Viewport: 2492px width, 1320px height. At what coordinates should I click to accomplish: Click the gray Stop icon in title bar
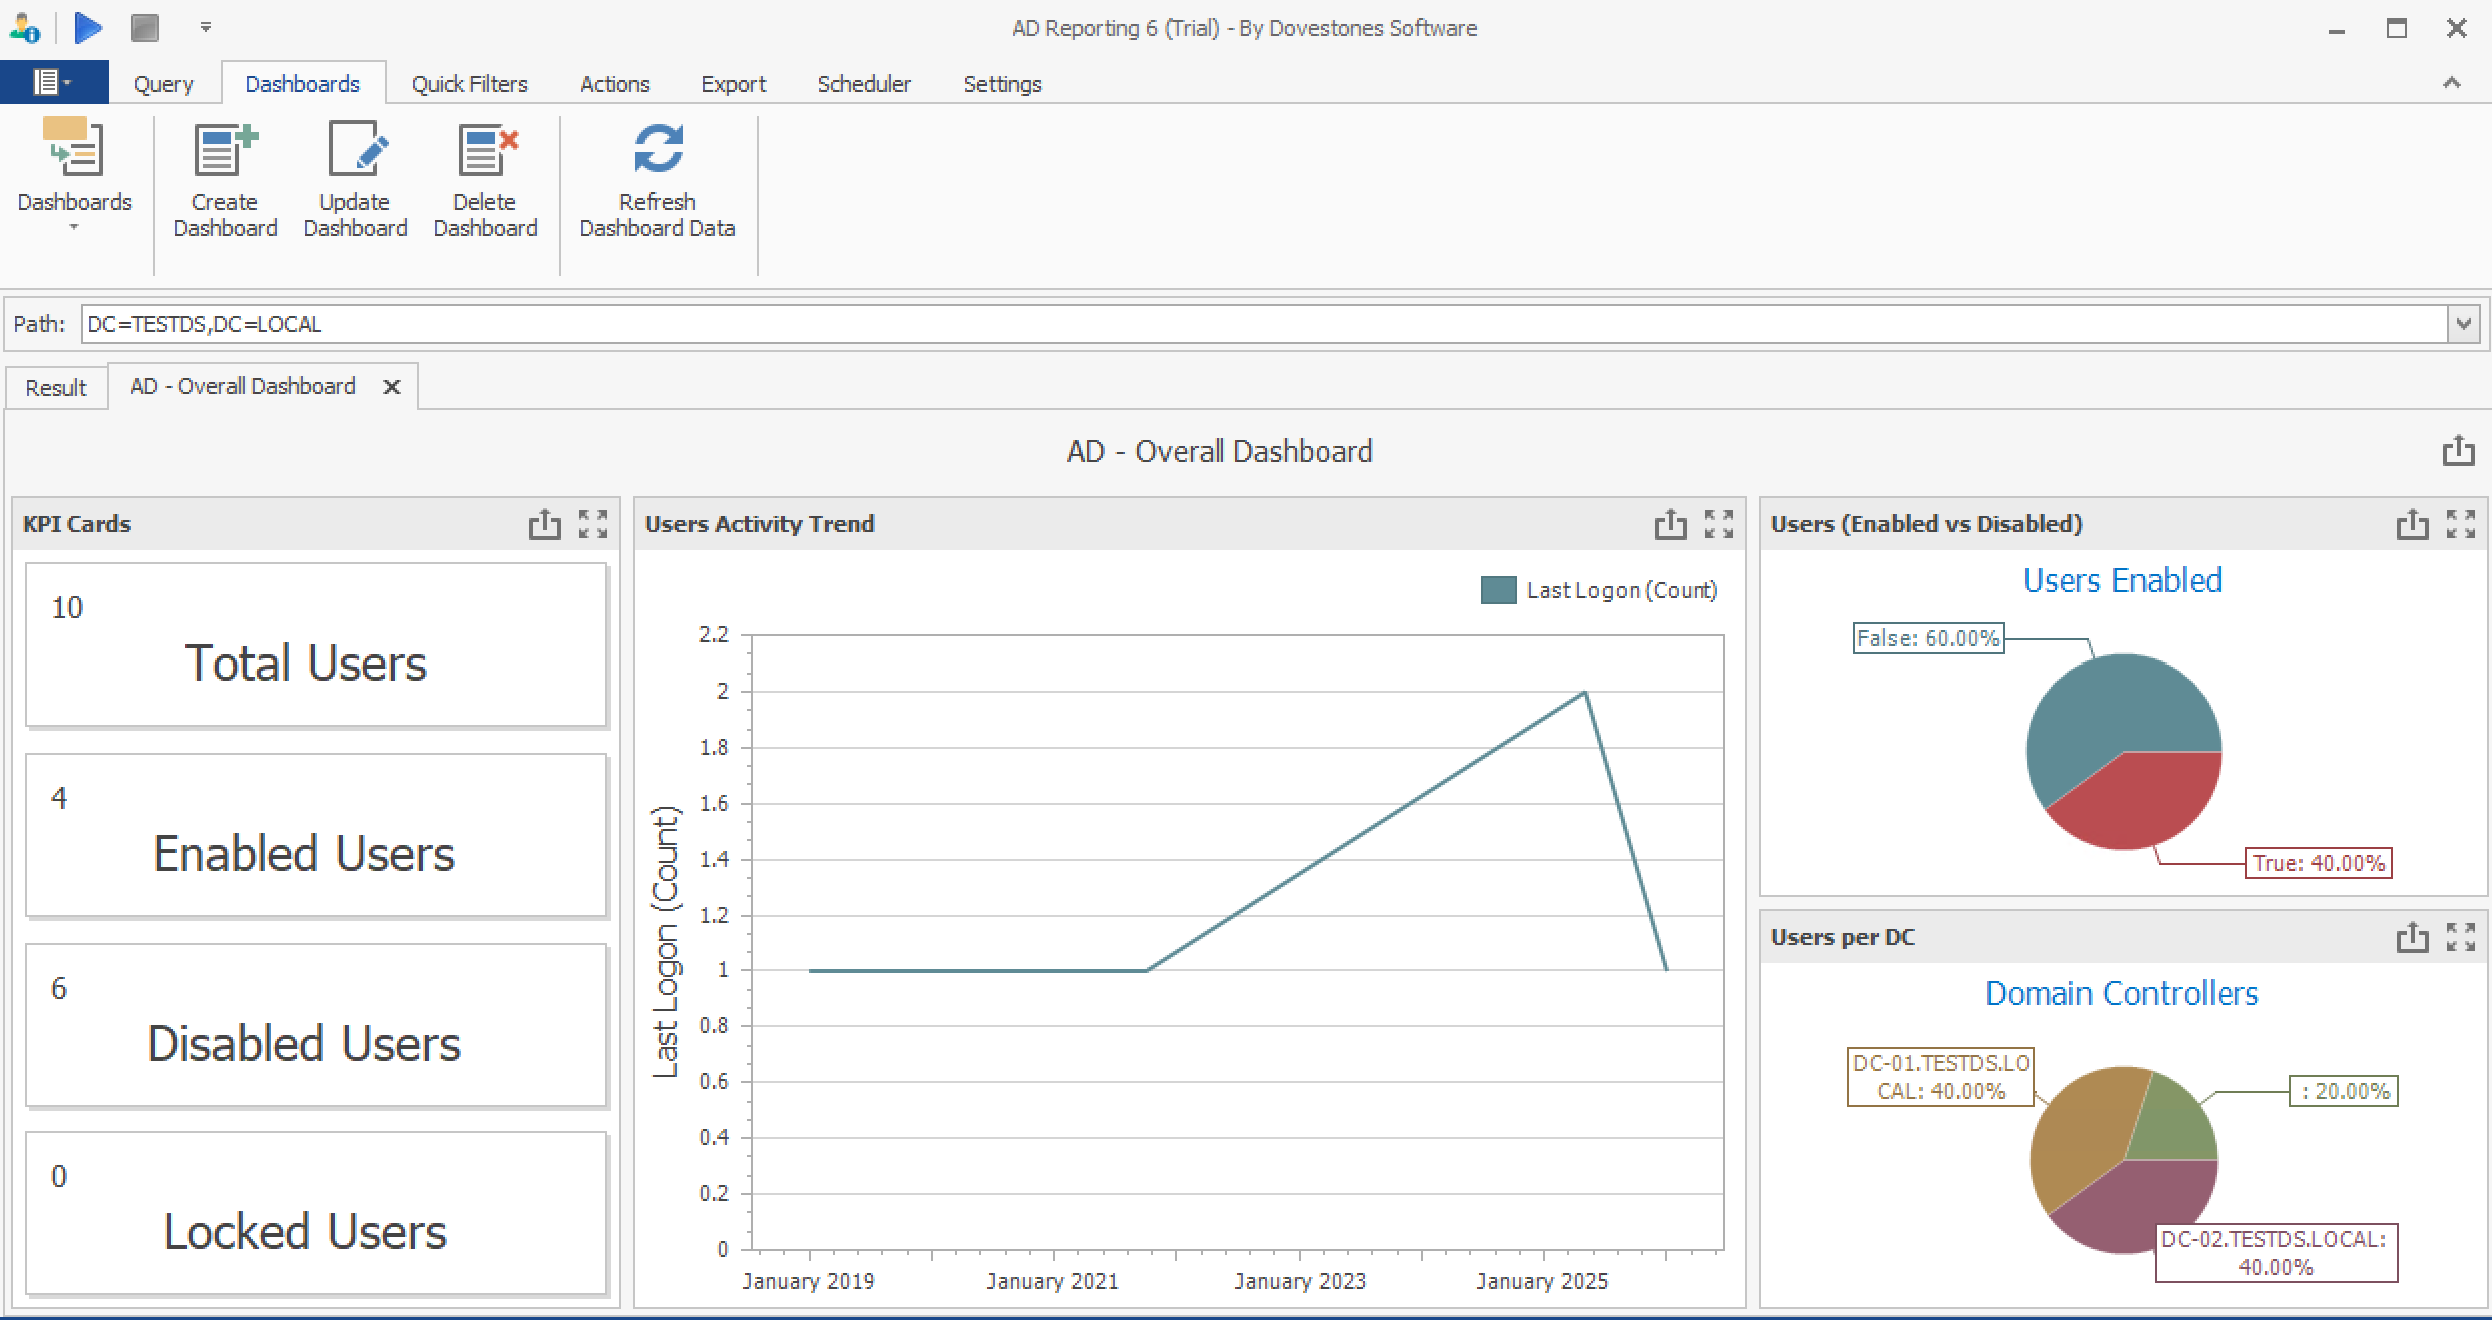[x=145, y=27]
